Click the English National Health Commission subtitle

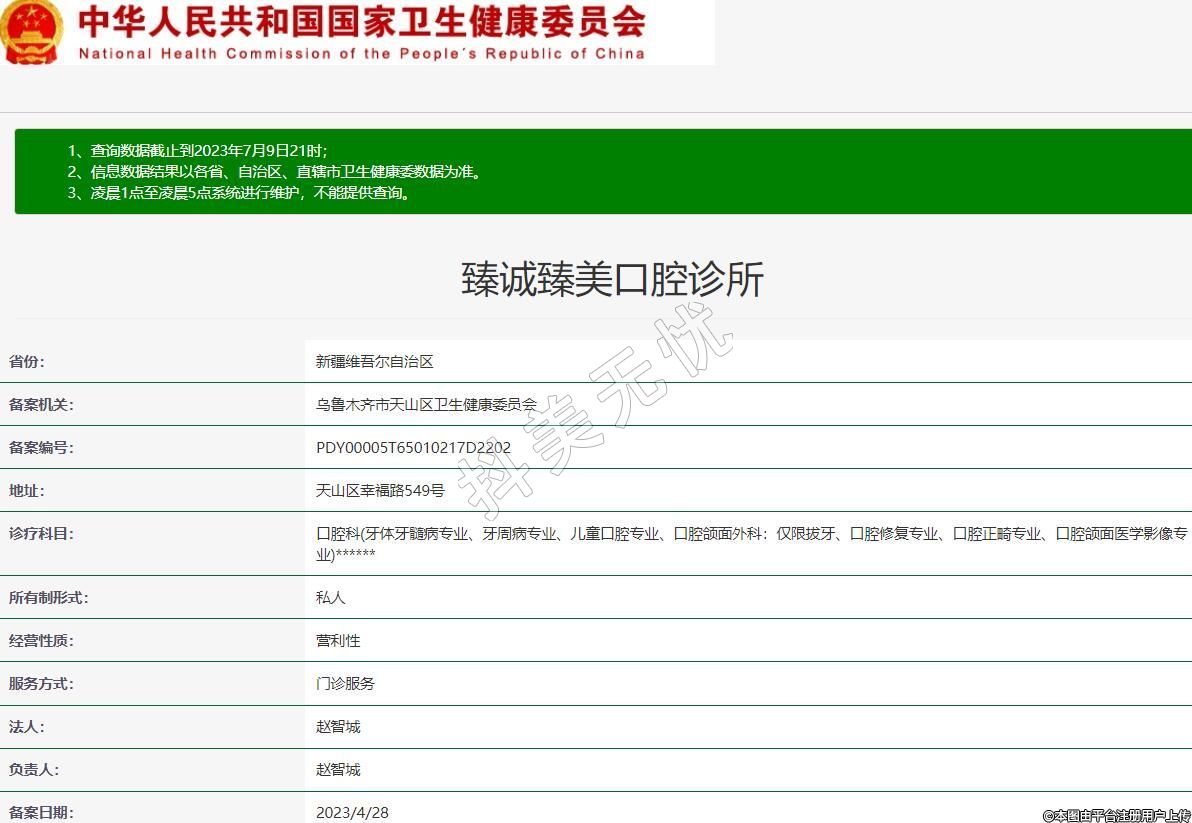[x=361, y=54]
